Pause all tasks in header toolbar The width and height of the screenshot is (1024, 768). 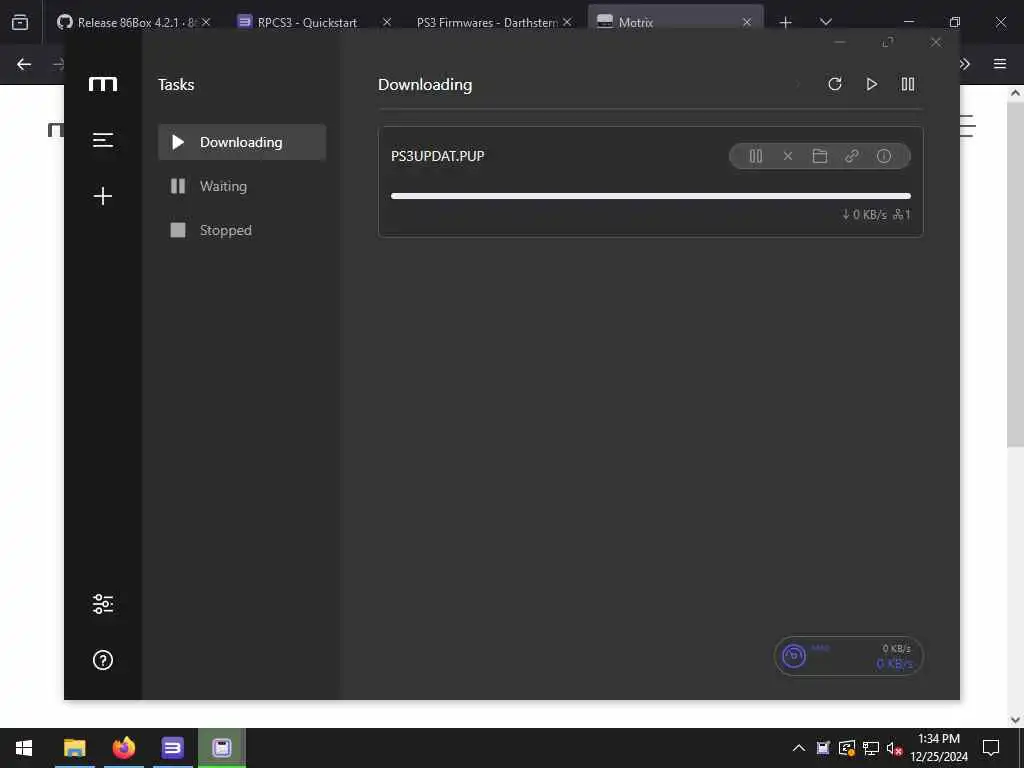pyautogui.click(x=908, y=84)
